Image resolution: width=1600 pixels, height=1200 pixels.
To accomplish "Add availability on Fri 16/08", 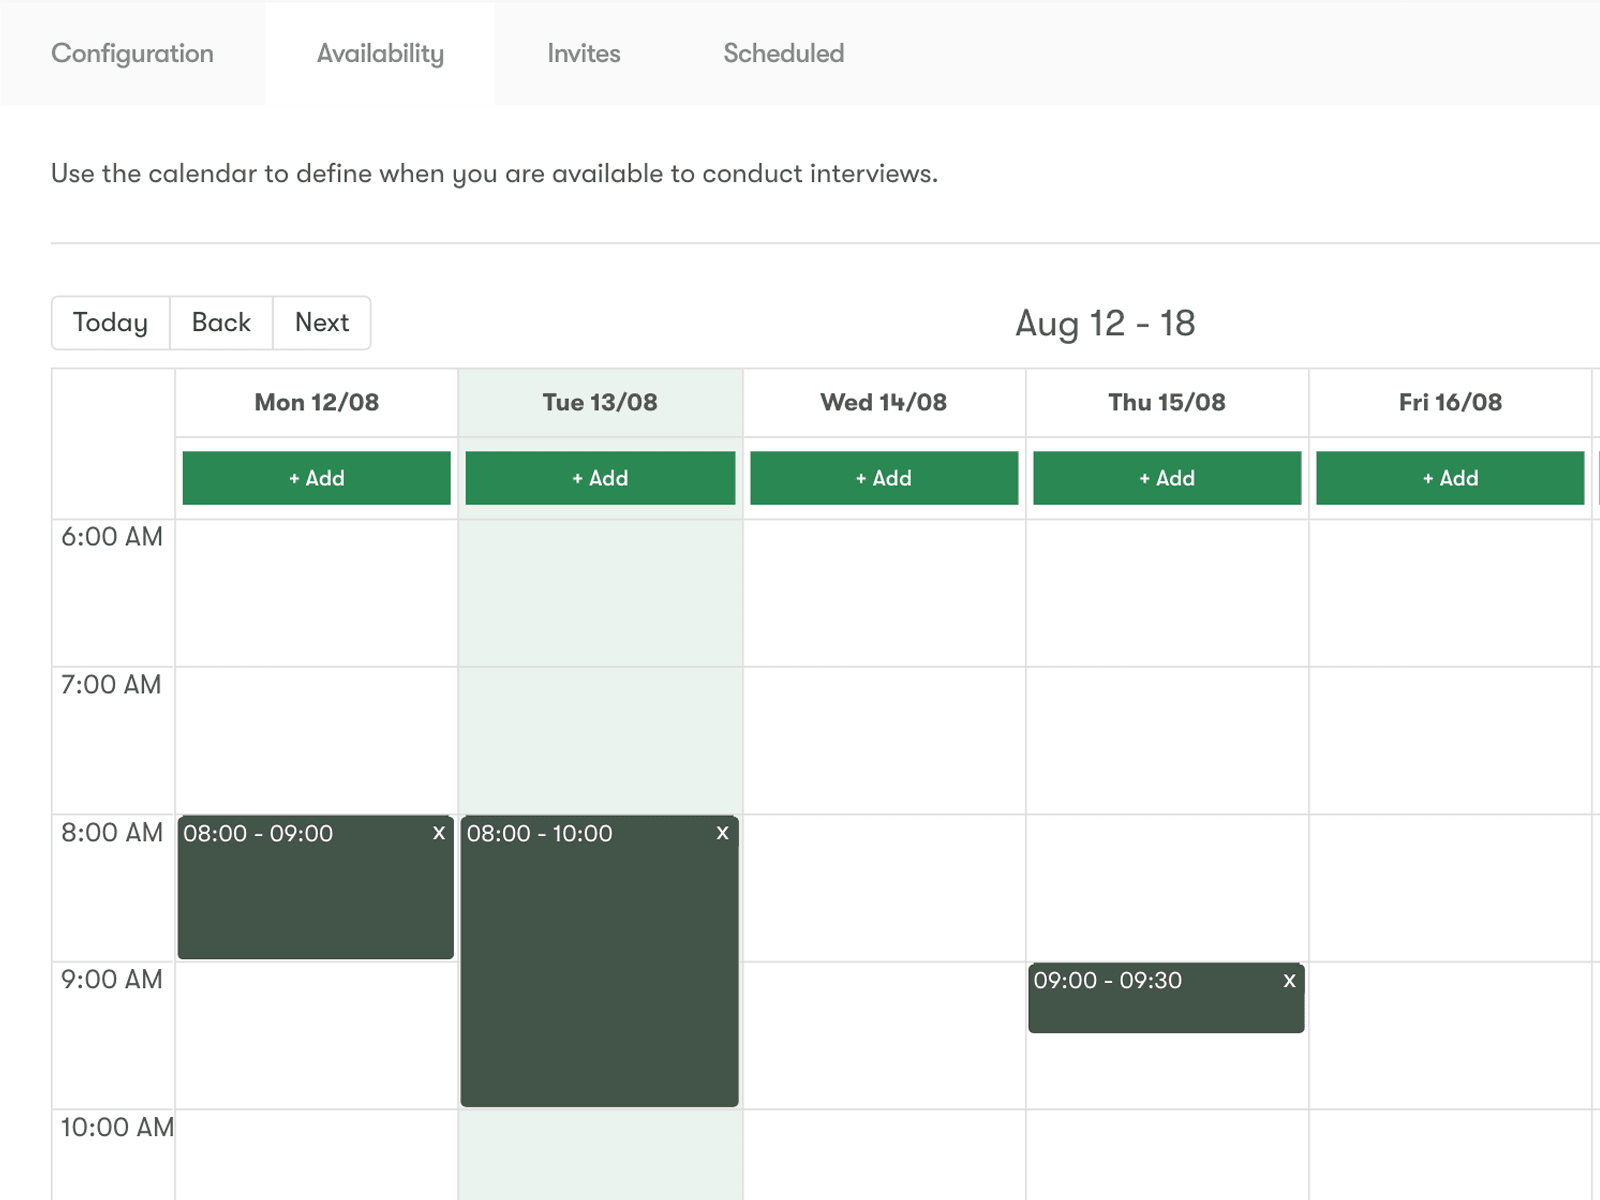I will [1450, 478].
